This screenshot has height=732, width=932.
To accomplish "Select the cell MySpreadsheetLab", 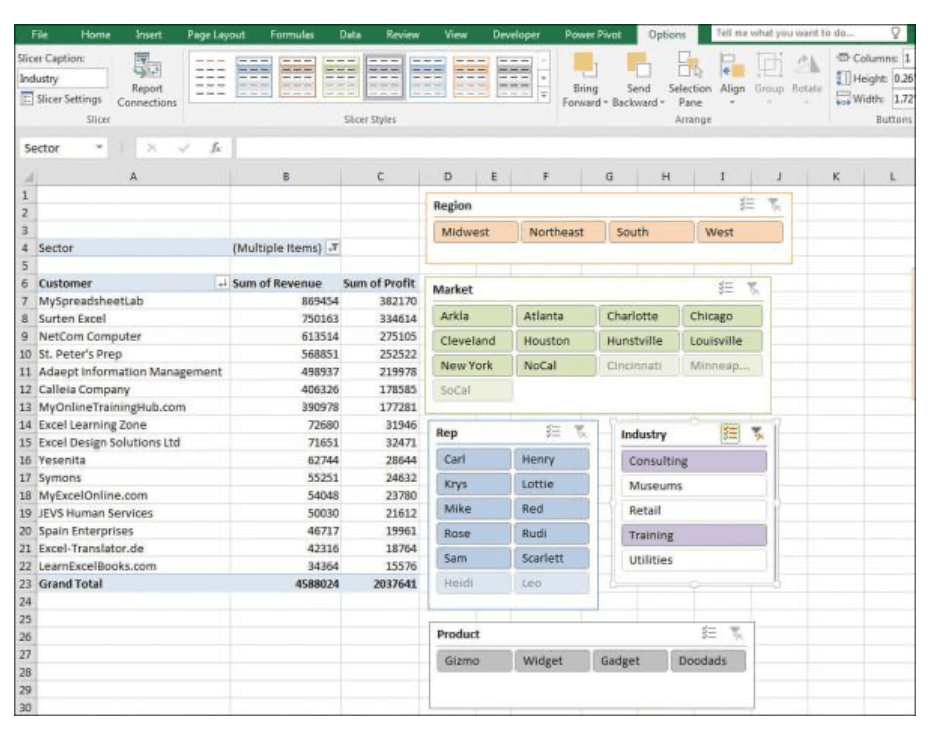I will point(133,301).
